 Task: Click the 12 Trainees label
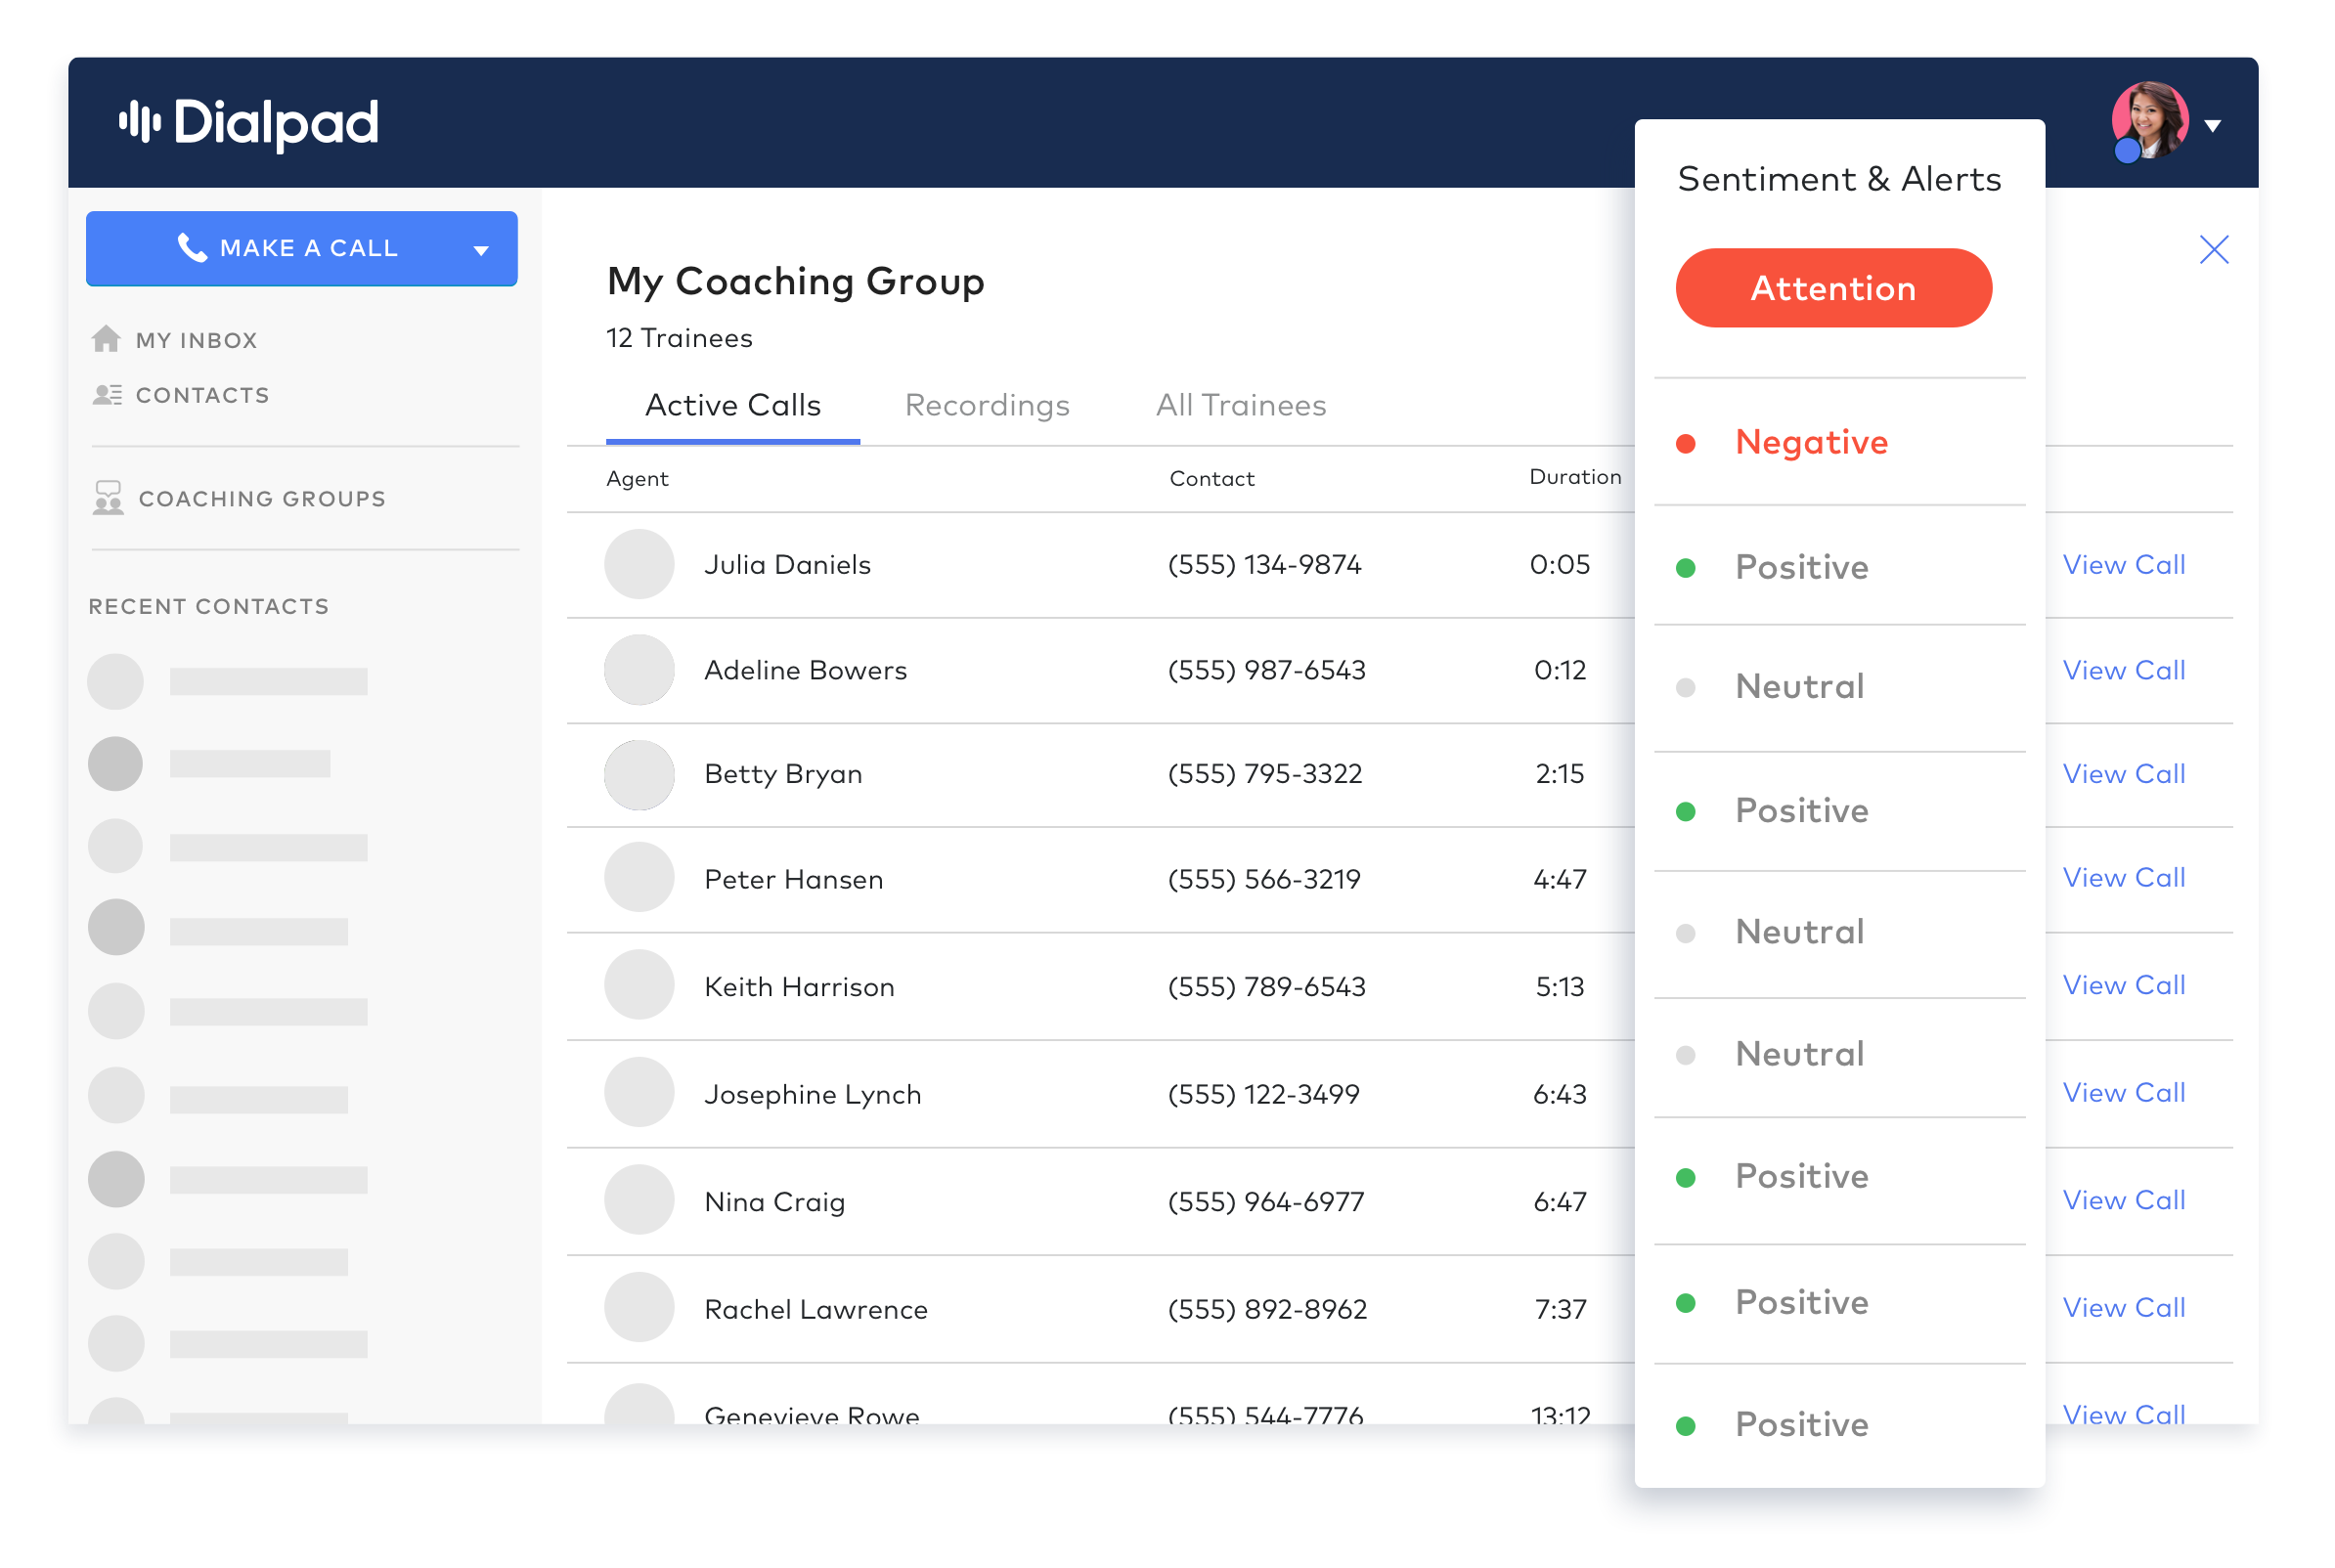[679, 339]
